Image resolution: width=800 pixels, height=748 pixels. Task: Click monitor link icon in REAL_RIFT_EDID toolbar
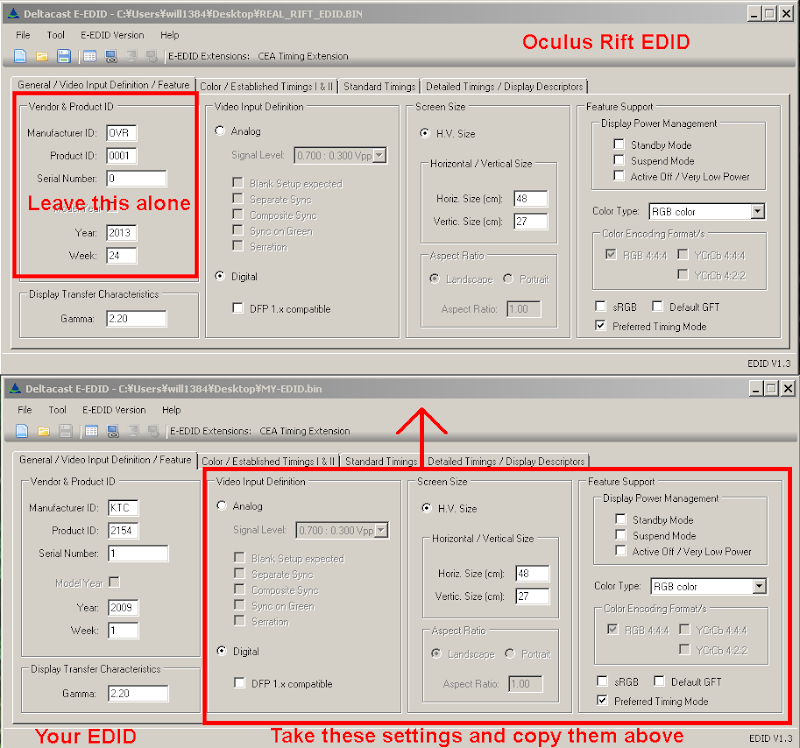pos(111,56)
